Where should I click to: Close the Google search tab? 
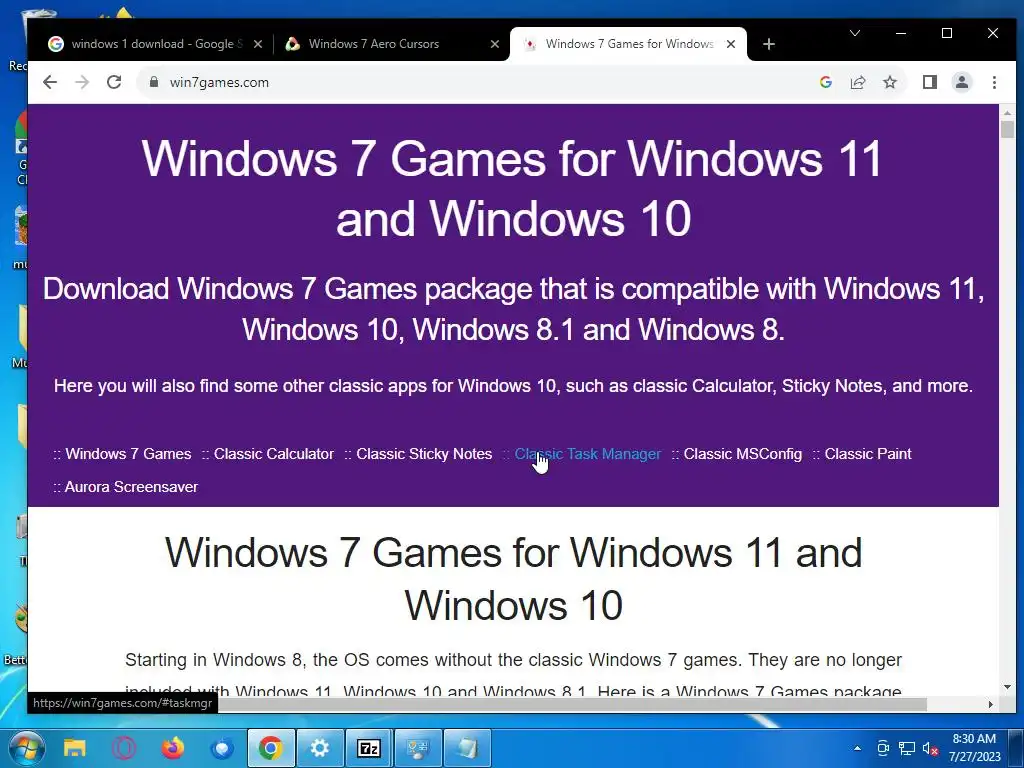pyautogui.click(x=258, y=44)
